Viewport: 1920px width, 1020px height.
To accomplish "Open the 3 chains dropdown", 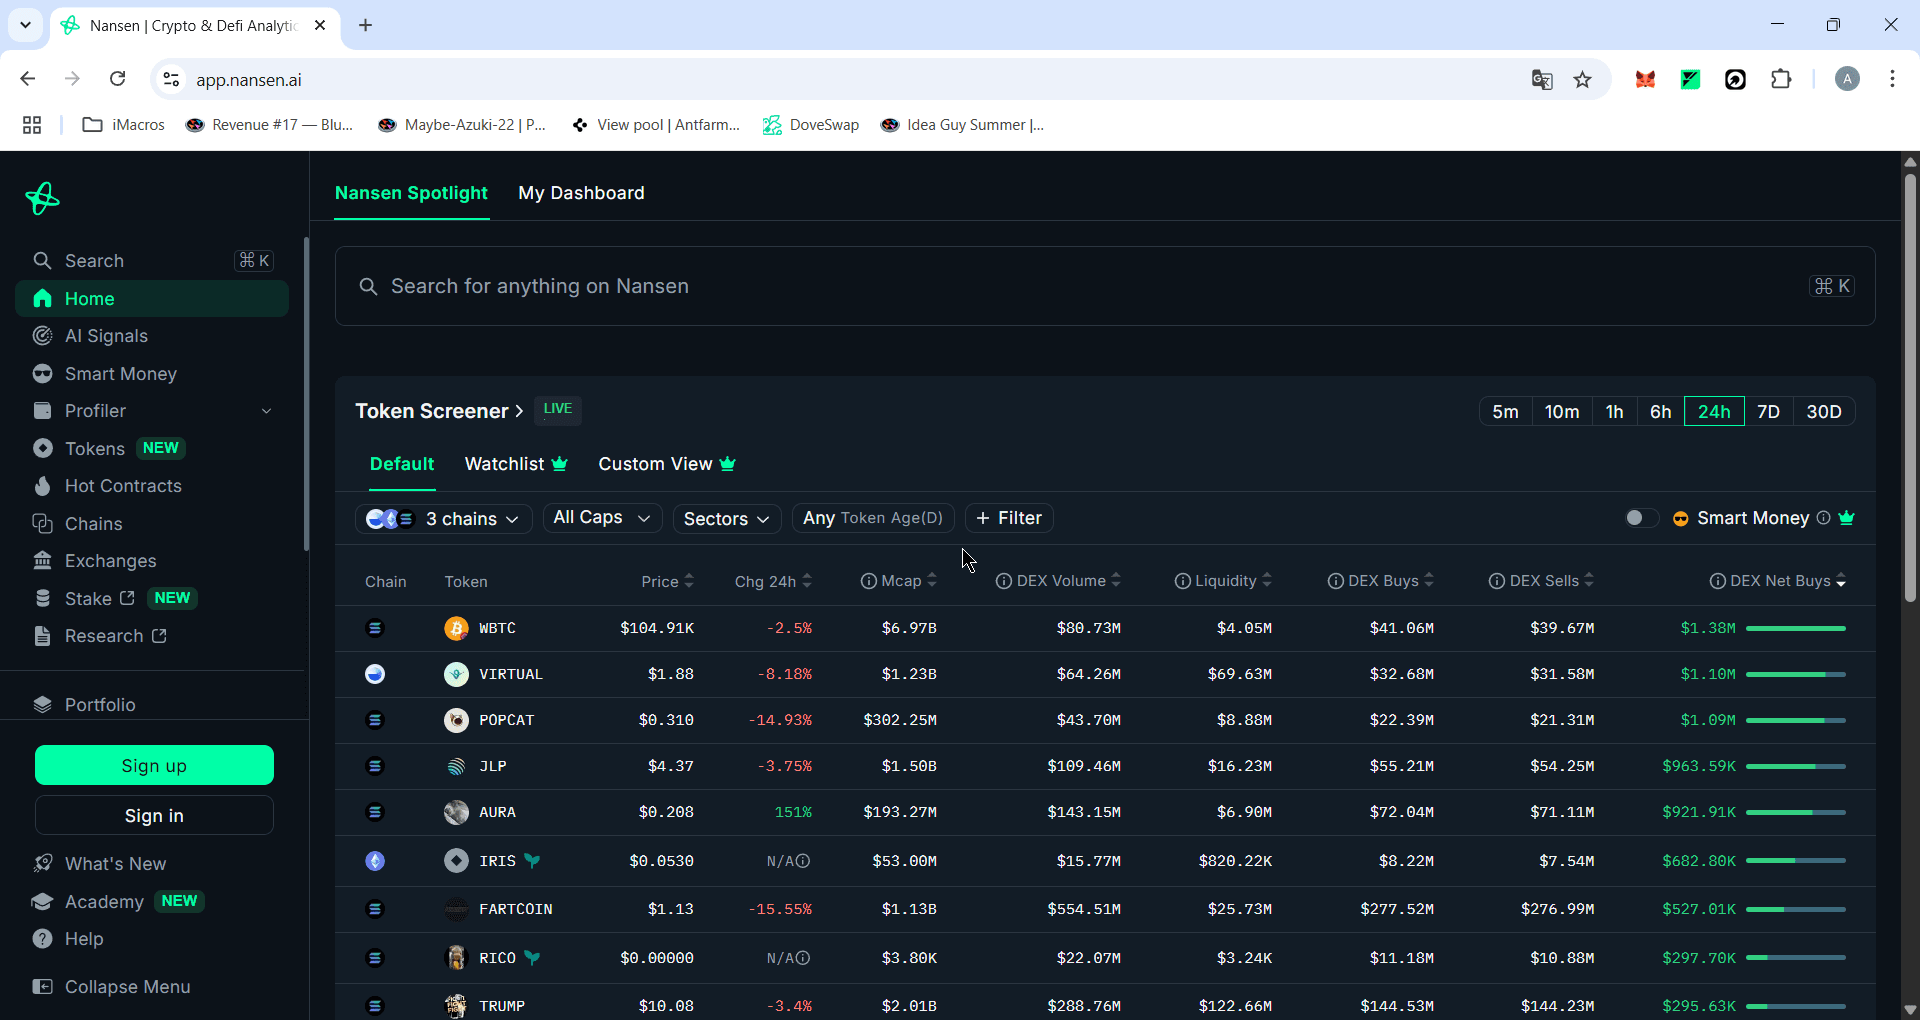I will pos(444,518).
